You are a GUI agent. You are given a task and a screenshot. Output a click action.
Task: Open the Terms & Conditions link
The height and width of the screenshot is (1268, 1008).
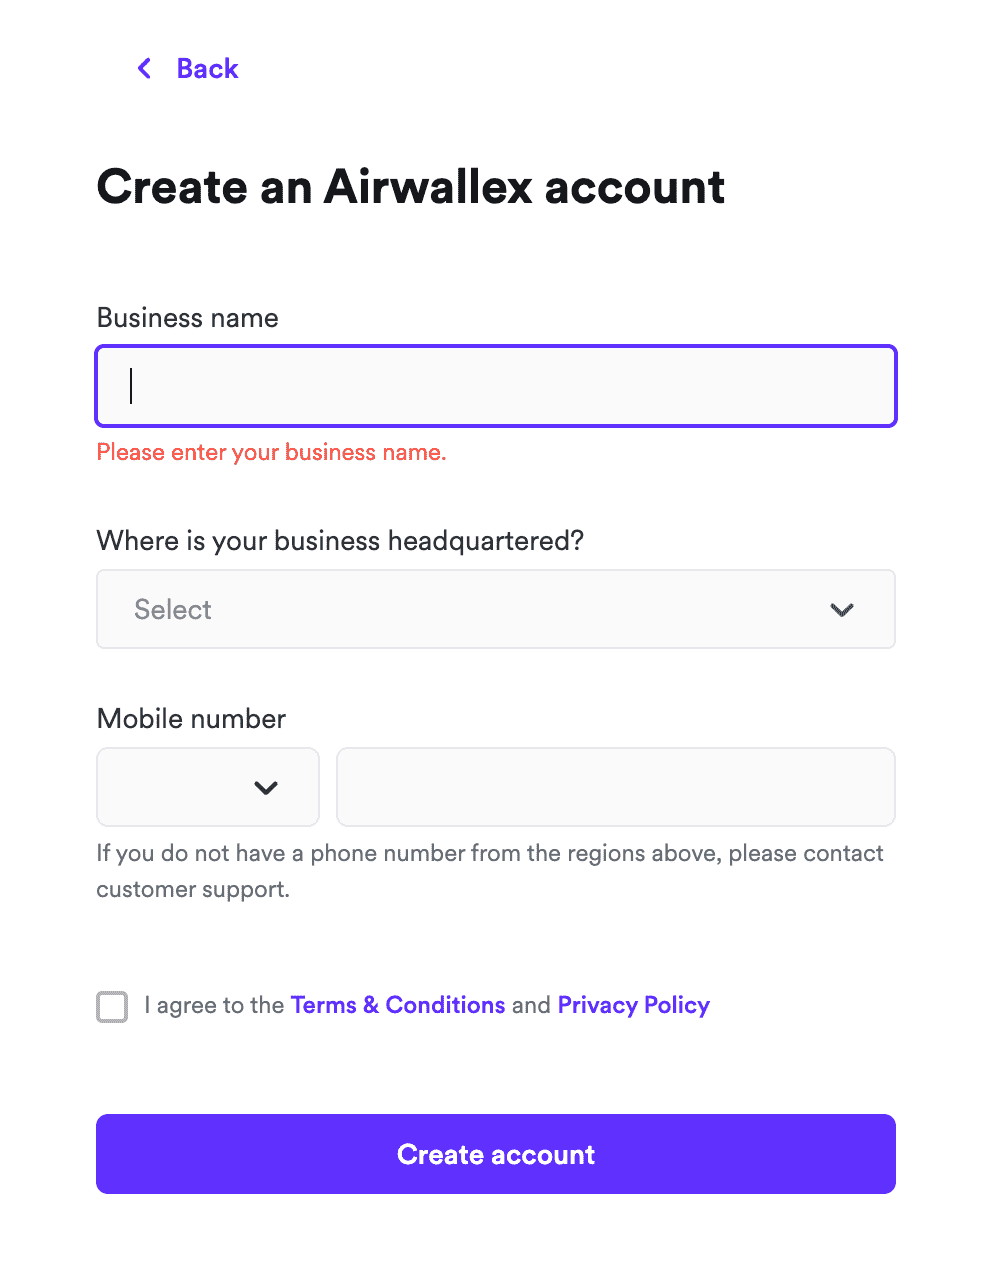point(398,1005)
